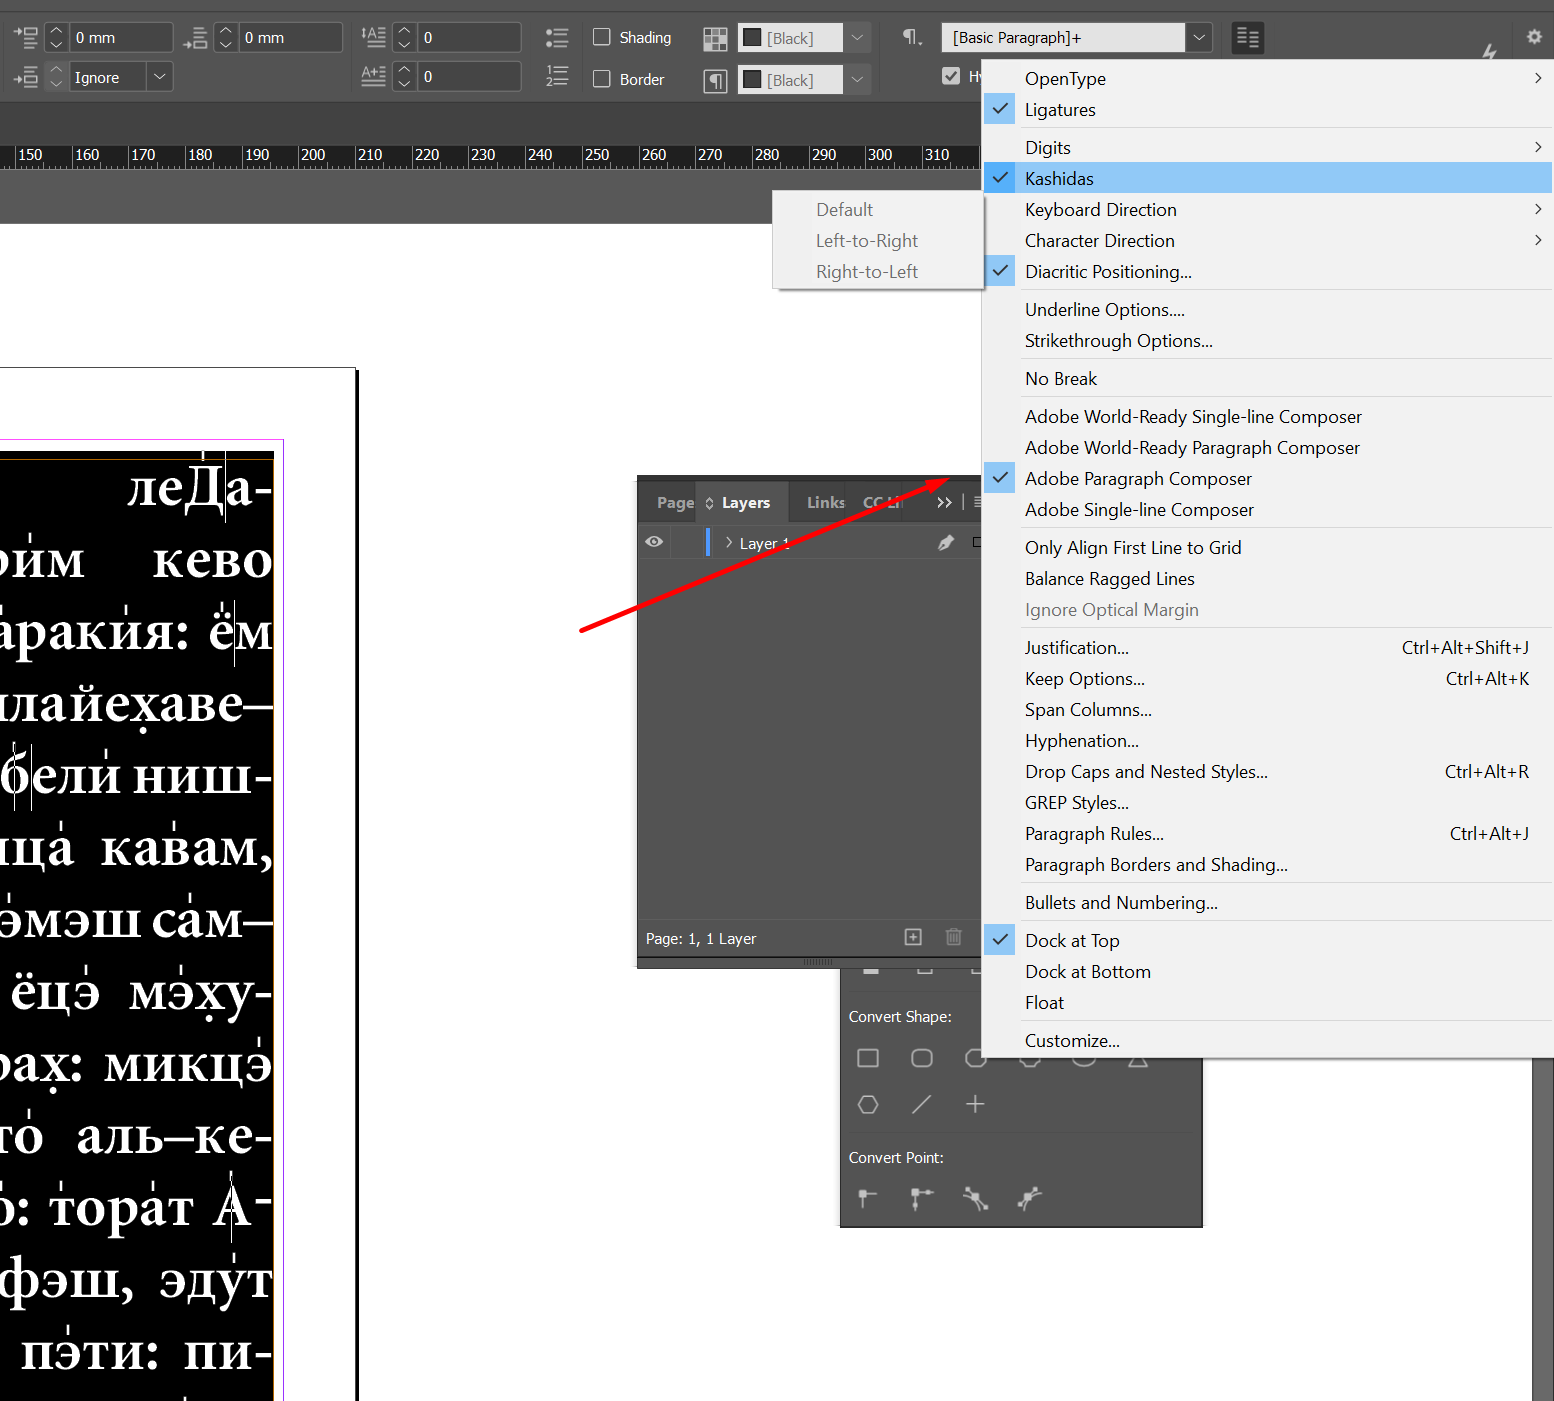The width and height of the screenshot is (1554, 1401).
Task: Open Hyphenation settings
Action: [1268, 741]
